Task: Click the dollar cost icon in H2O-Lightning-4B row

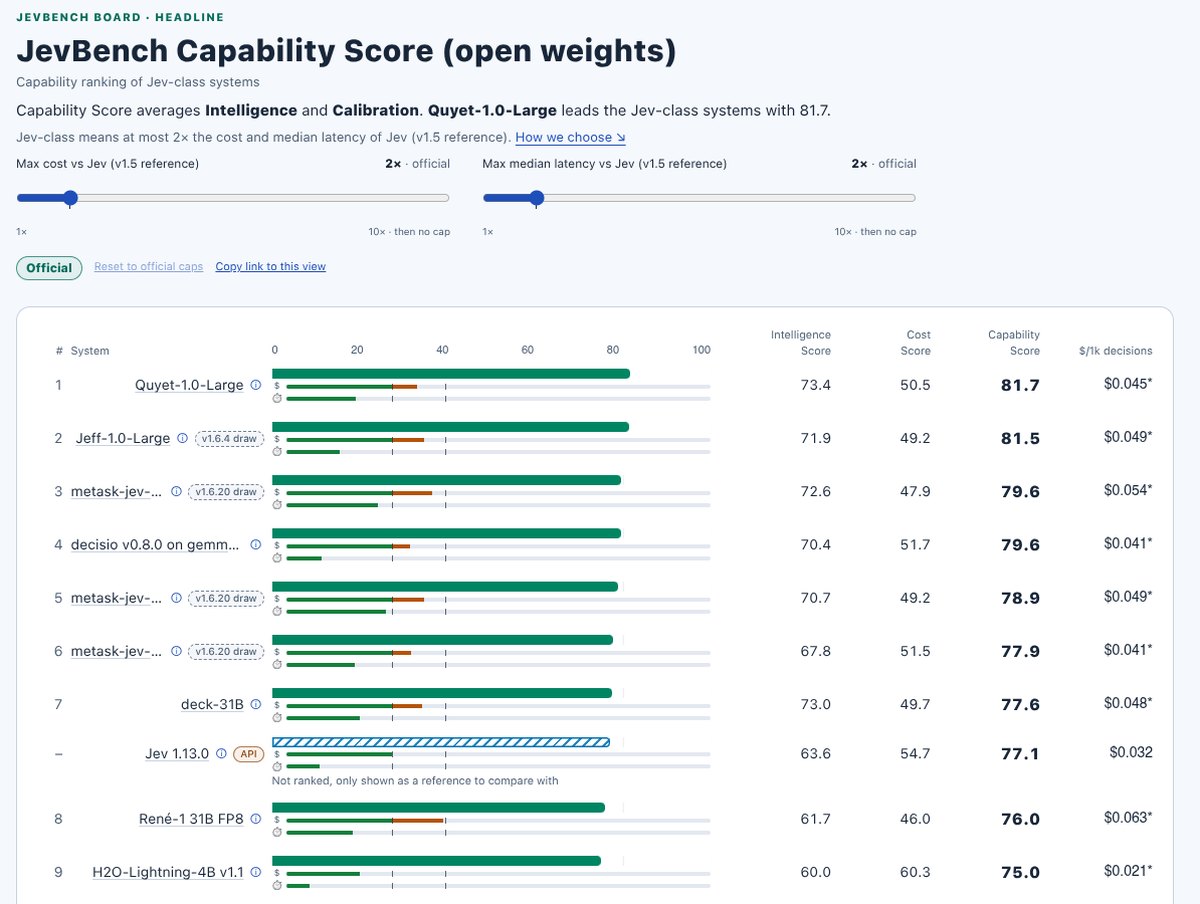Action: coord(277,872)
